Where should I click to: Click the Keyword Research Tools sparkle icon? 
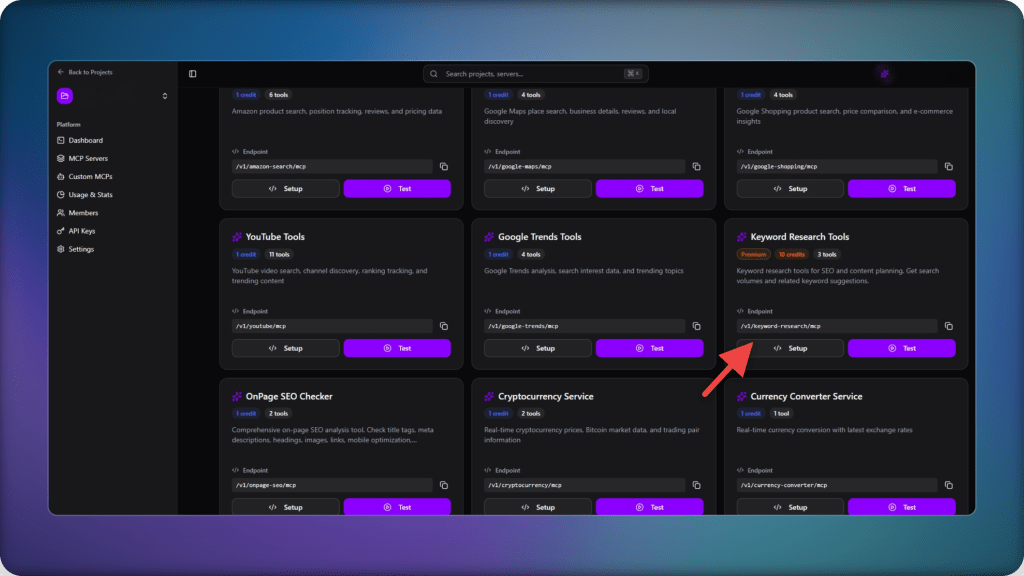click(742, 237)
